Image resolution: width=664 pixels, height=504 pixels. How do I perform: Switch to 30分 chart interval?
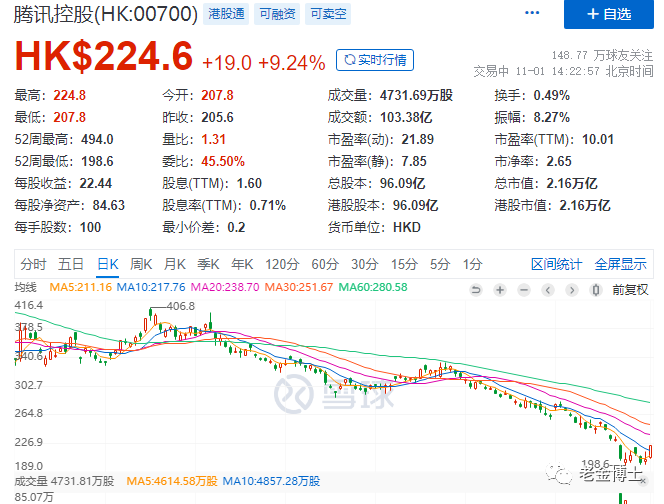click(365, 264)
